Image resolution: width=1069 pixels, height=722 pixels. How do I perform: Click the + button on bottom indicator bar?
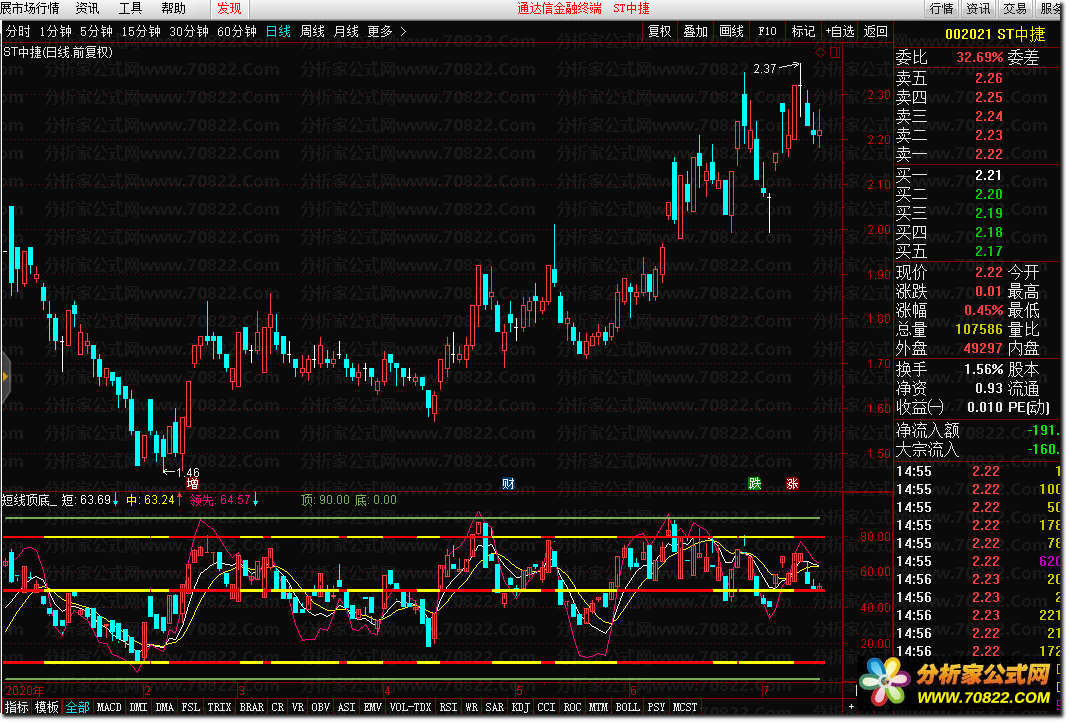coord(851,707)
